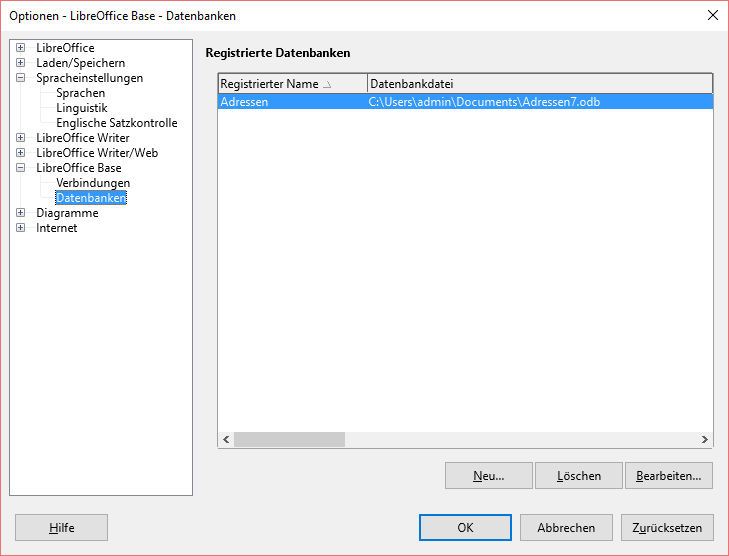Collapse the Spracheinstellungen node

[x=20, y=78]
